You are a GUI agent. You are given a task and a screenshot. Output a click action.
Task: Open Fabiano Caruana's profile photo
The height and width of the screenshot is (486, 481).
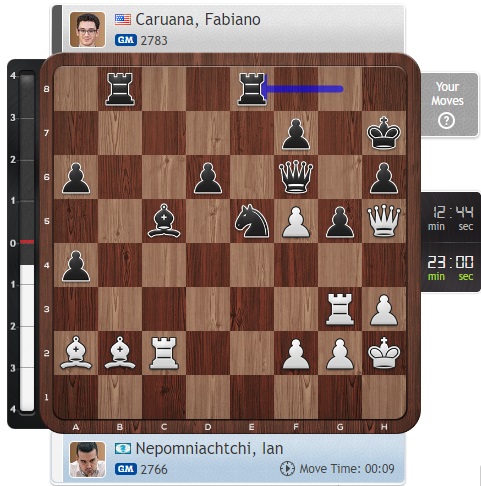87,29
